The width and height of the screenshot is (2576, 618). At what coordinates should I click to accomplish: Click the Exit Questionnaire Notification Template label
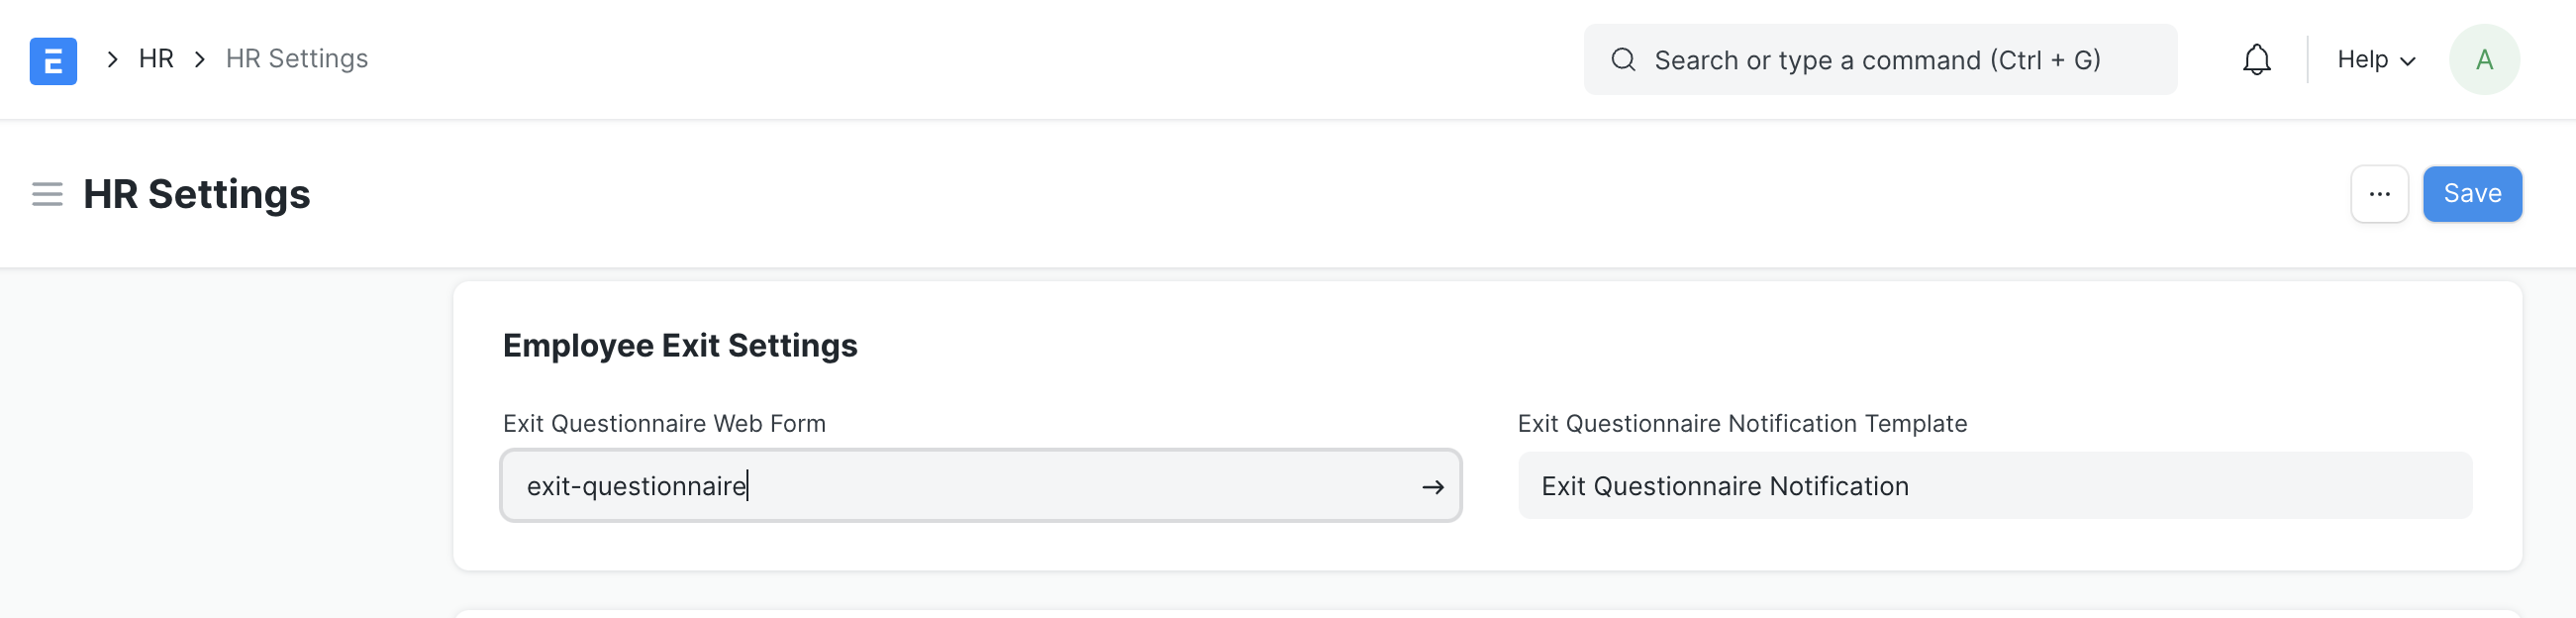click(x=1742, y=424)
